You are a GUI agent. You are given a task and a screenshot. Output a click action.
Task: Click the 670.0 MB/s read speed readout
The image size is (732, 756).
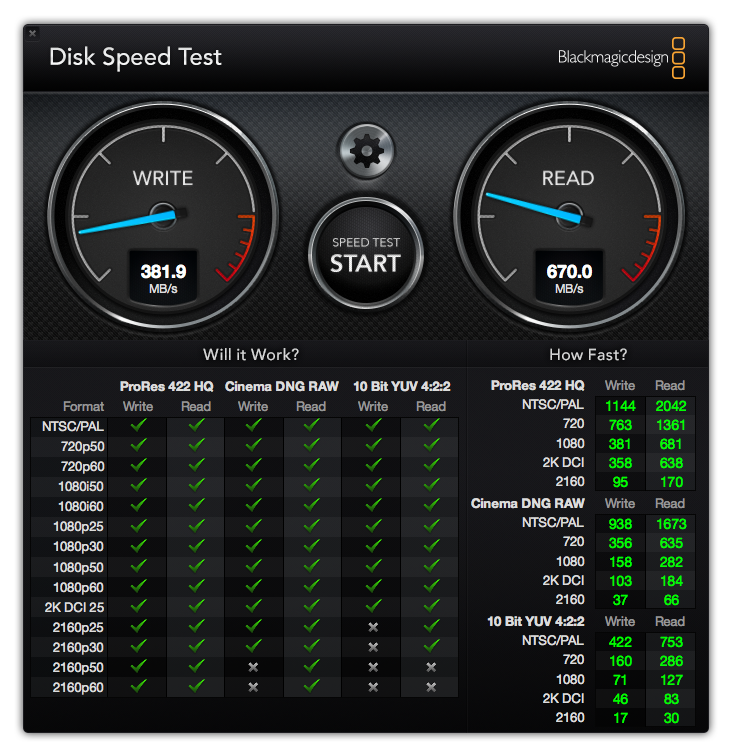click(568, 277)
